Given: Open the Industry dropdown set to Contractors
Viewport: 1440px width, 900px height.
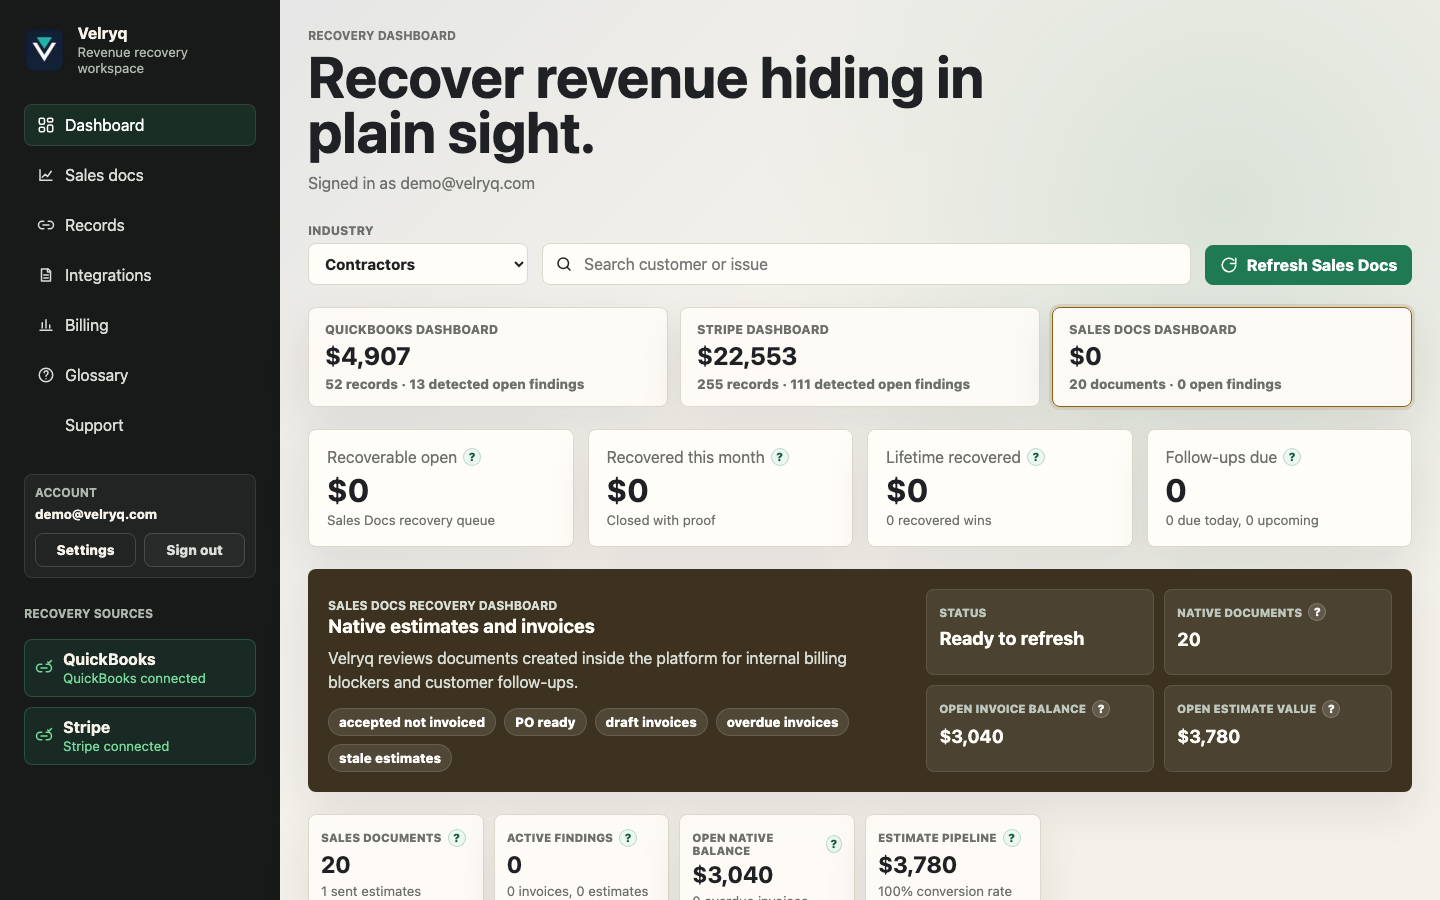Looking at the screenshot, I should [x=418, y=264].
